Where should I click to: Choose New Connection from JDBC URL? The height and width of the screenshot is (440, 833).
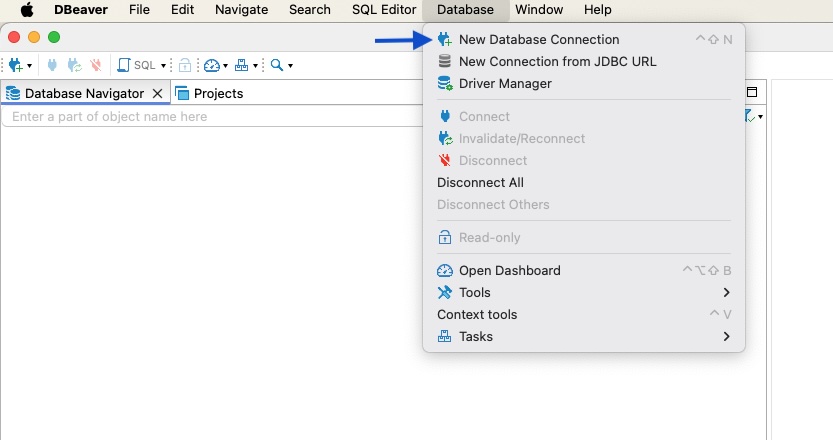(x=584, y=62)
